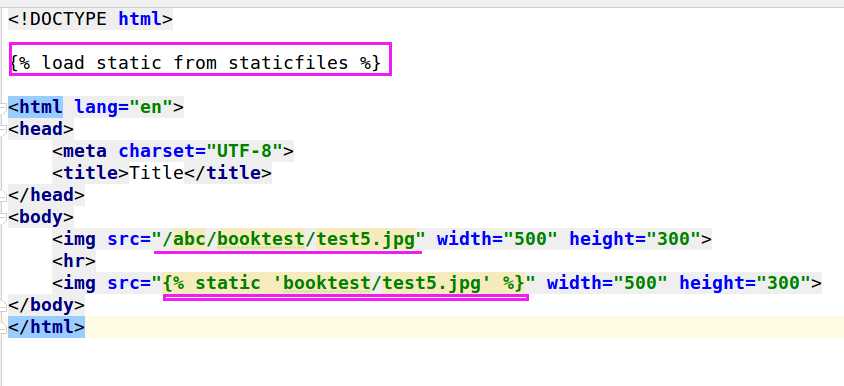Click the charset attribute name
Image resolution: width=844 pixels, height=386 pixels.
click(156, 151)
